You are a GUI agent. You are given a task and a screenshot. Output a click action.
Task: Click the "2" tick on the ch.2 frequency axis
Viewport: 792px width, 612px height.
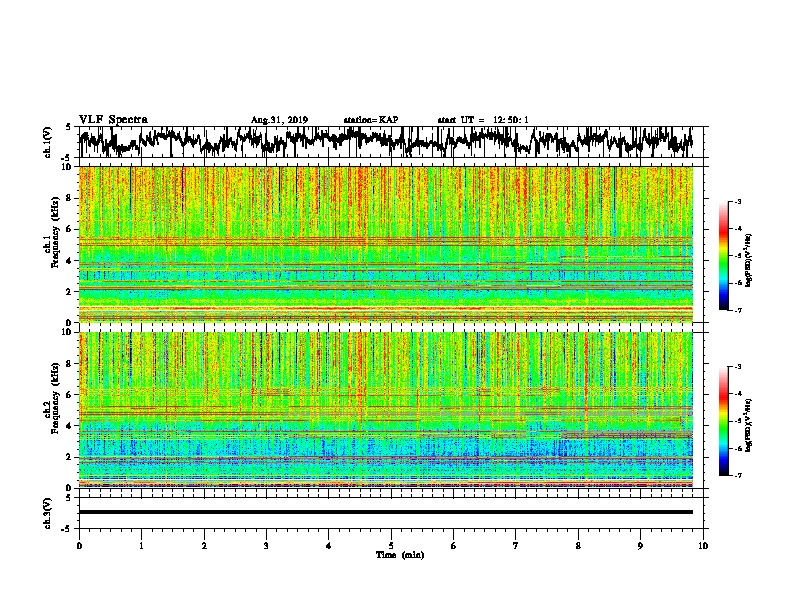click(x=69, y=457)
